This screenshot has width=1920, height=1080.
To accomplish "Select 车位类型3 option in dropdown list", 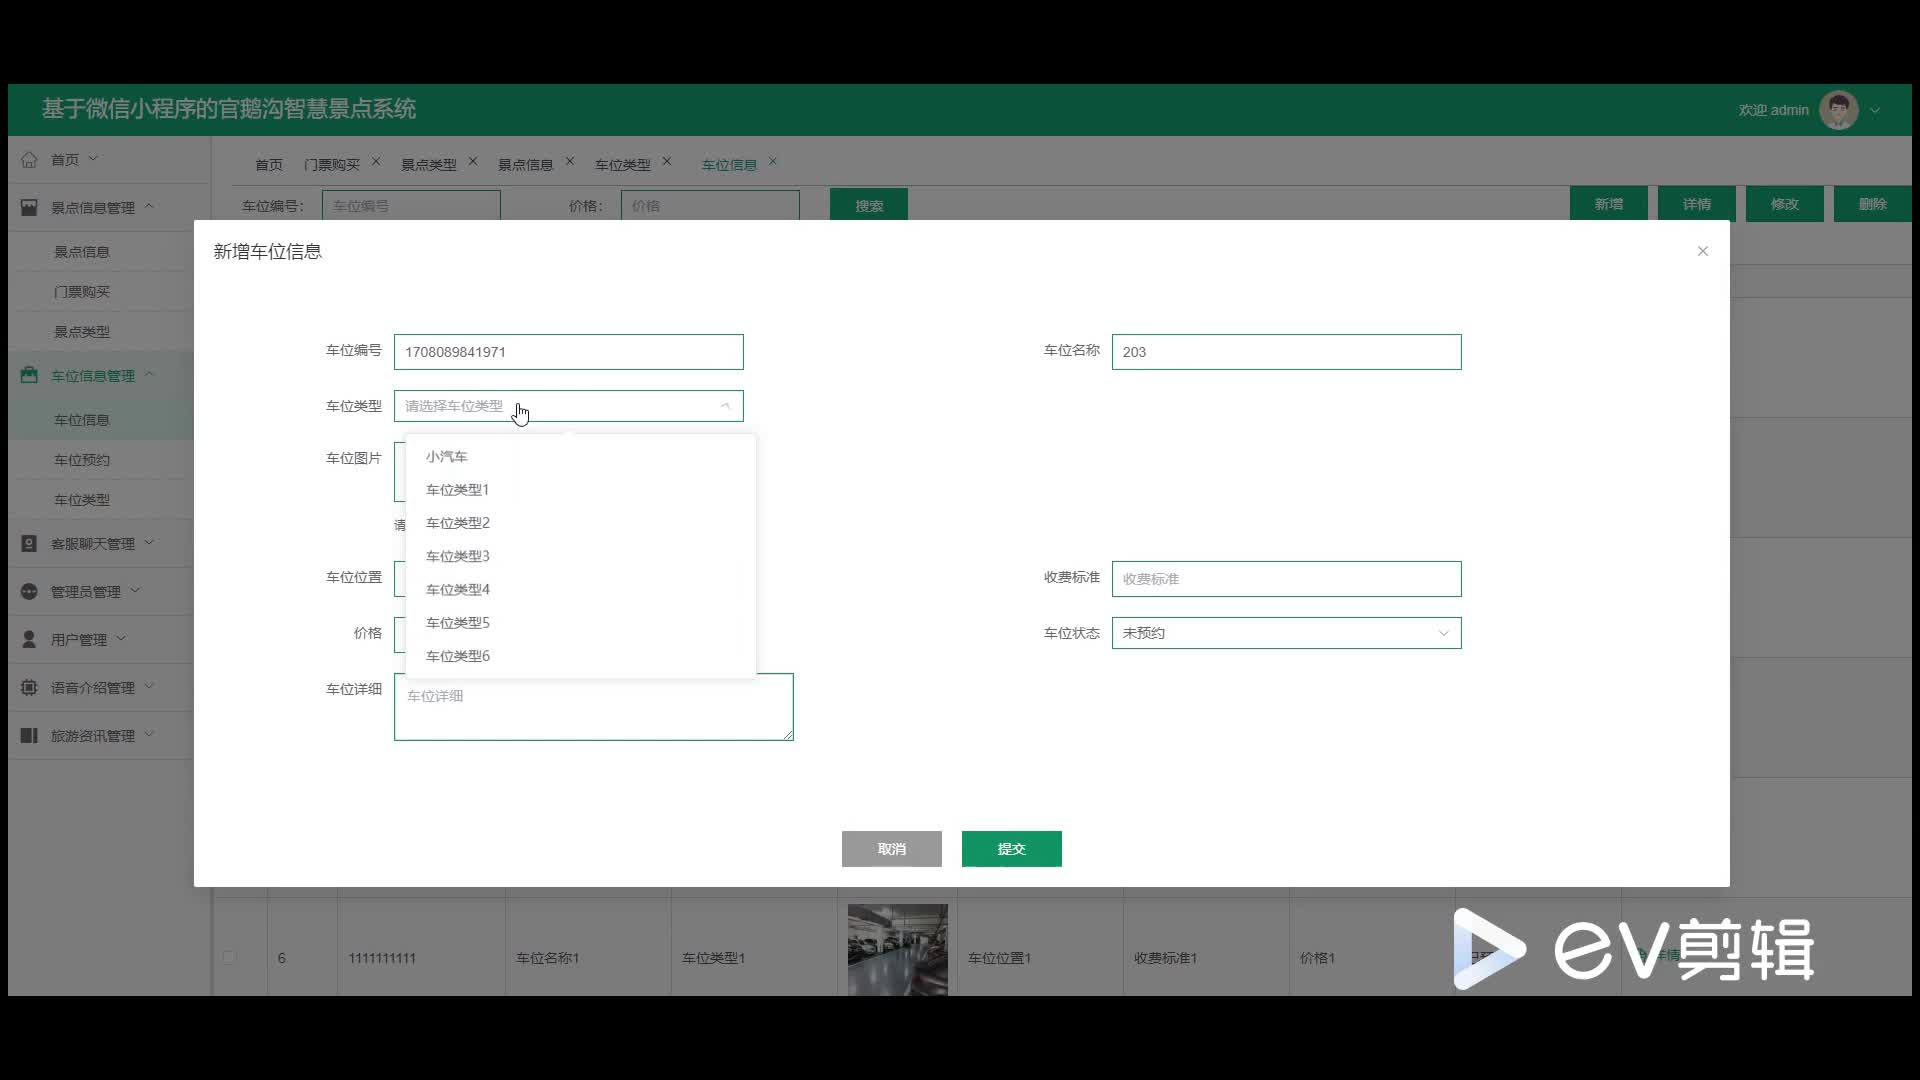I will (x=458, y=556).
